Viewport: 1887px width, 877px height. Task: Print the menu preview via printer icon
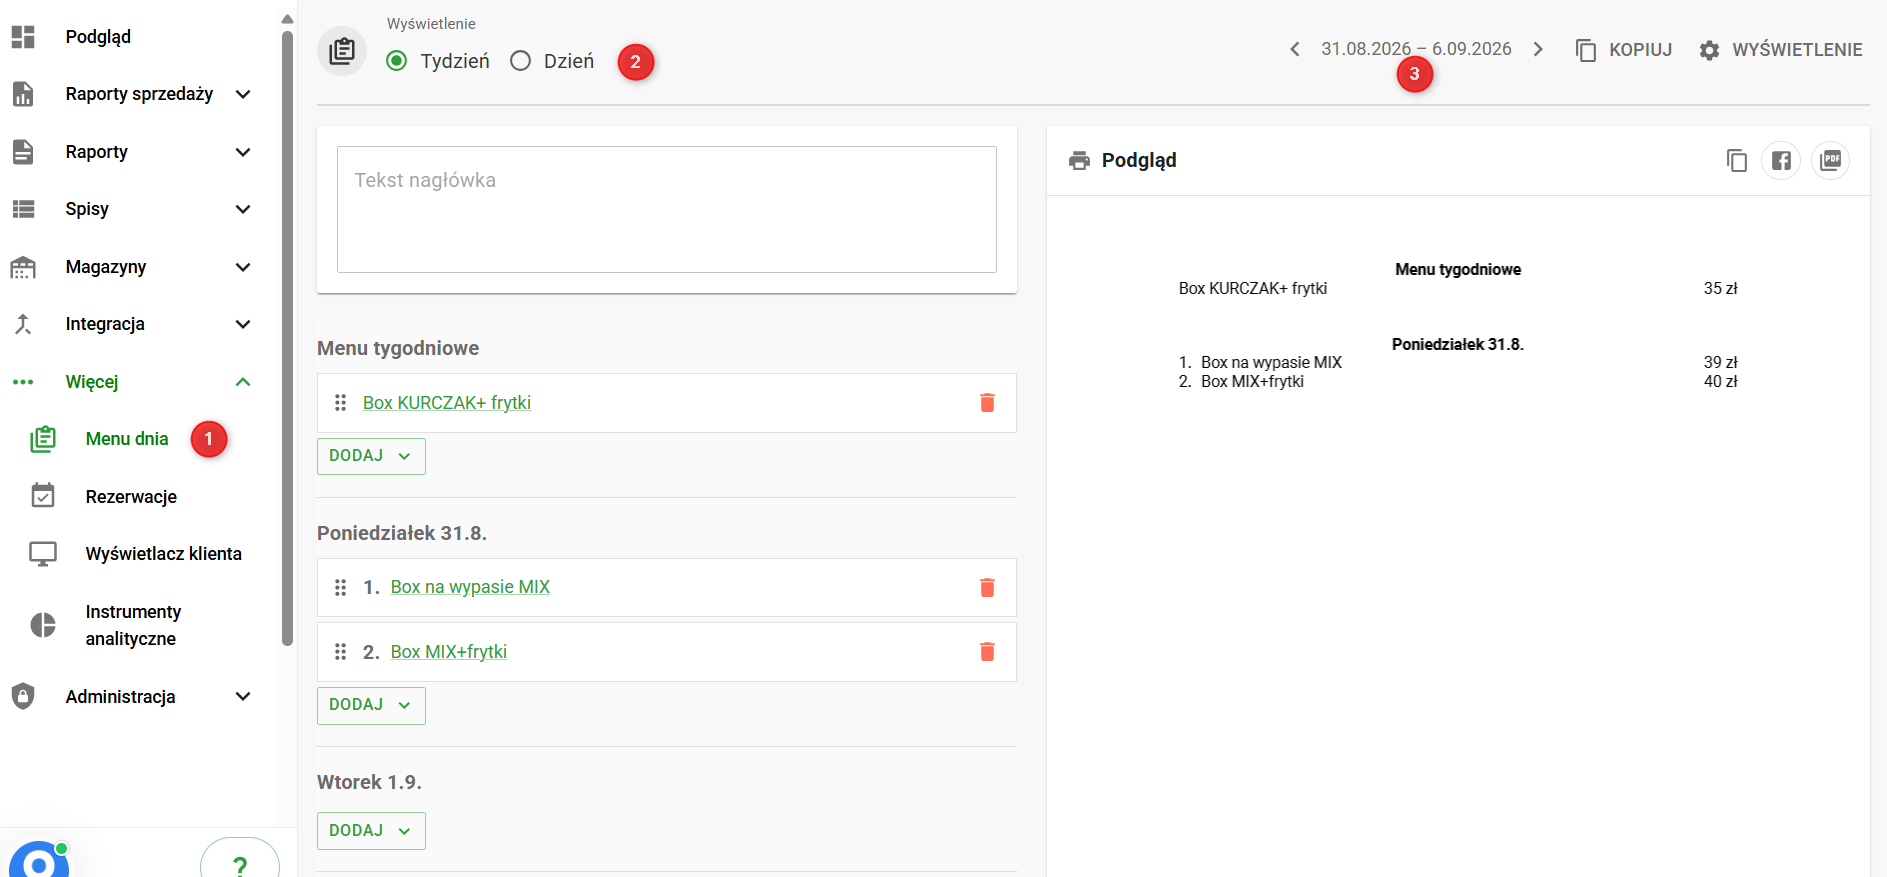point(1079,160)
